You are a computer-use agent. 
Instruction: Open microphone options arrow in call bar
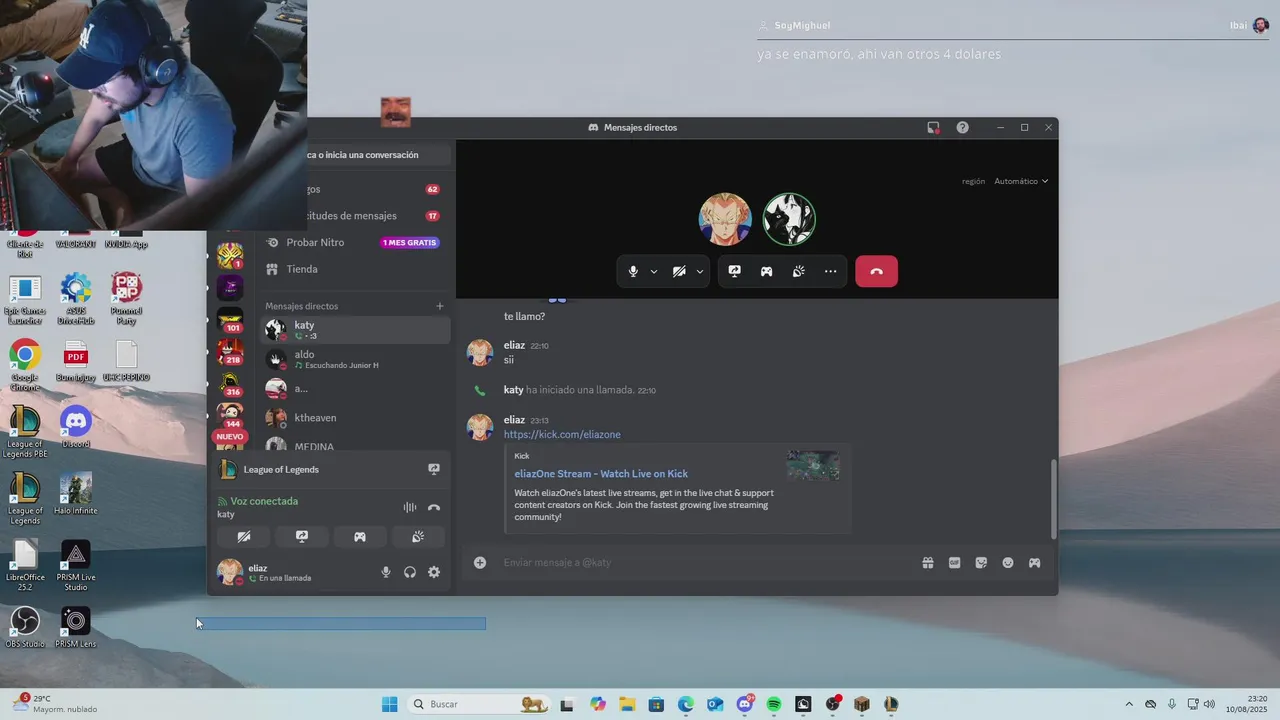654,271
